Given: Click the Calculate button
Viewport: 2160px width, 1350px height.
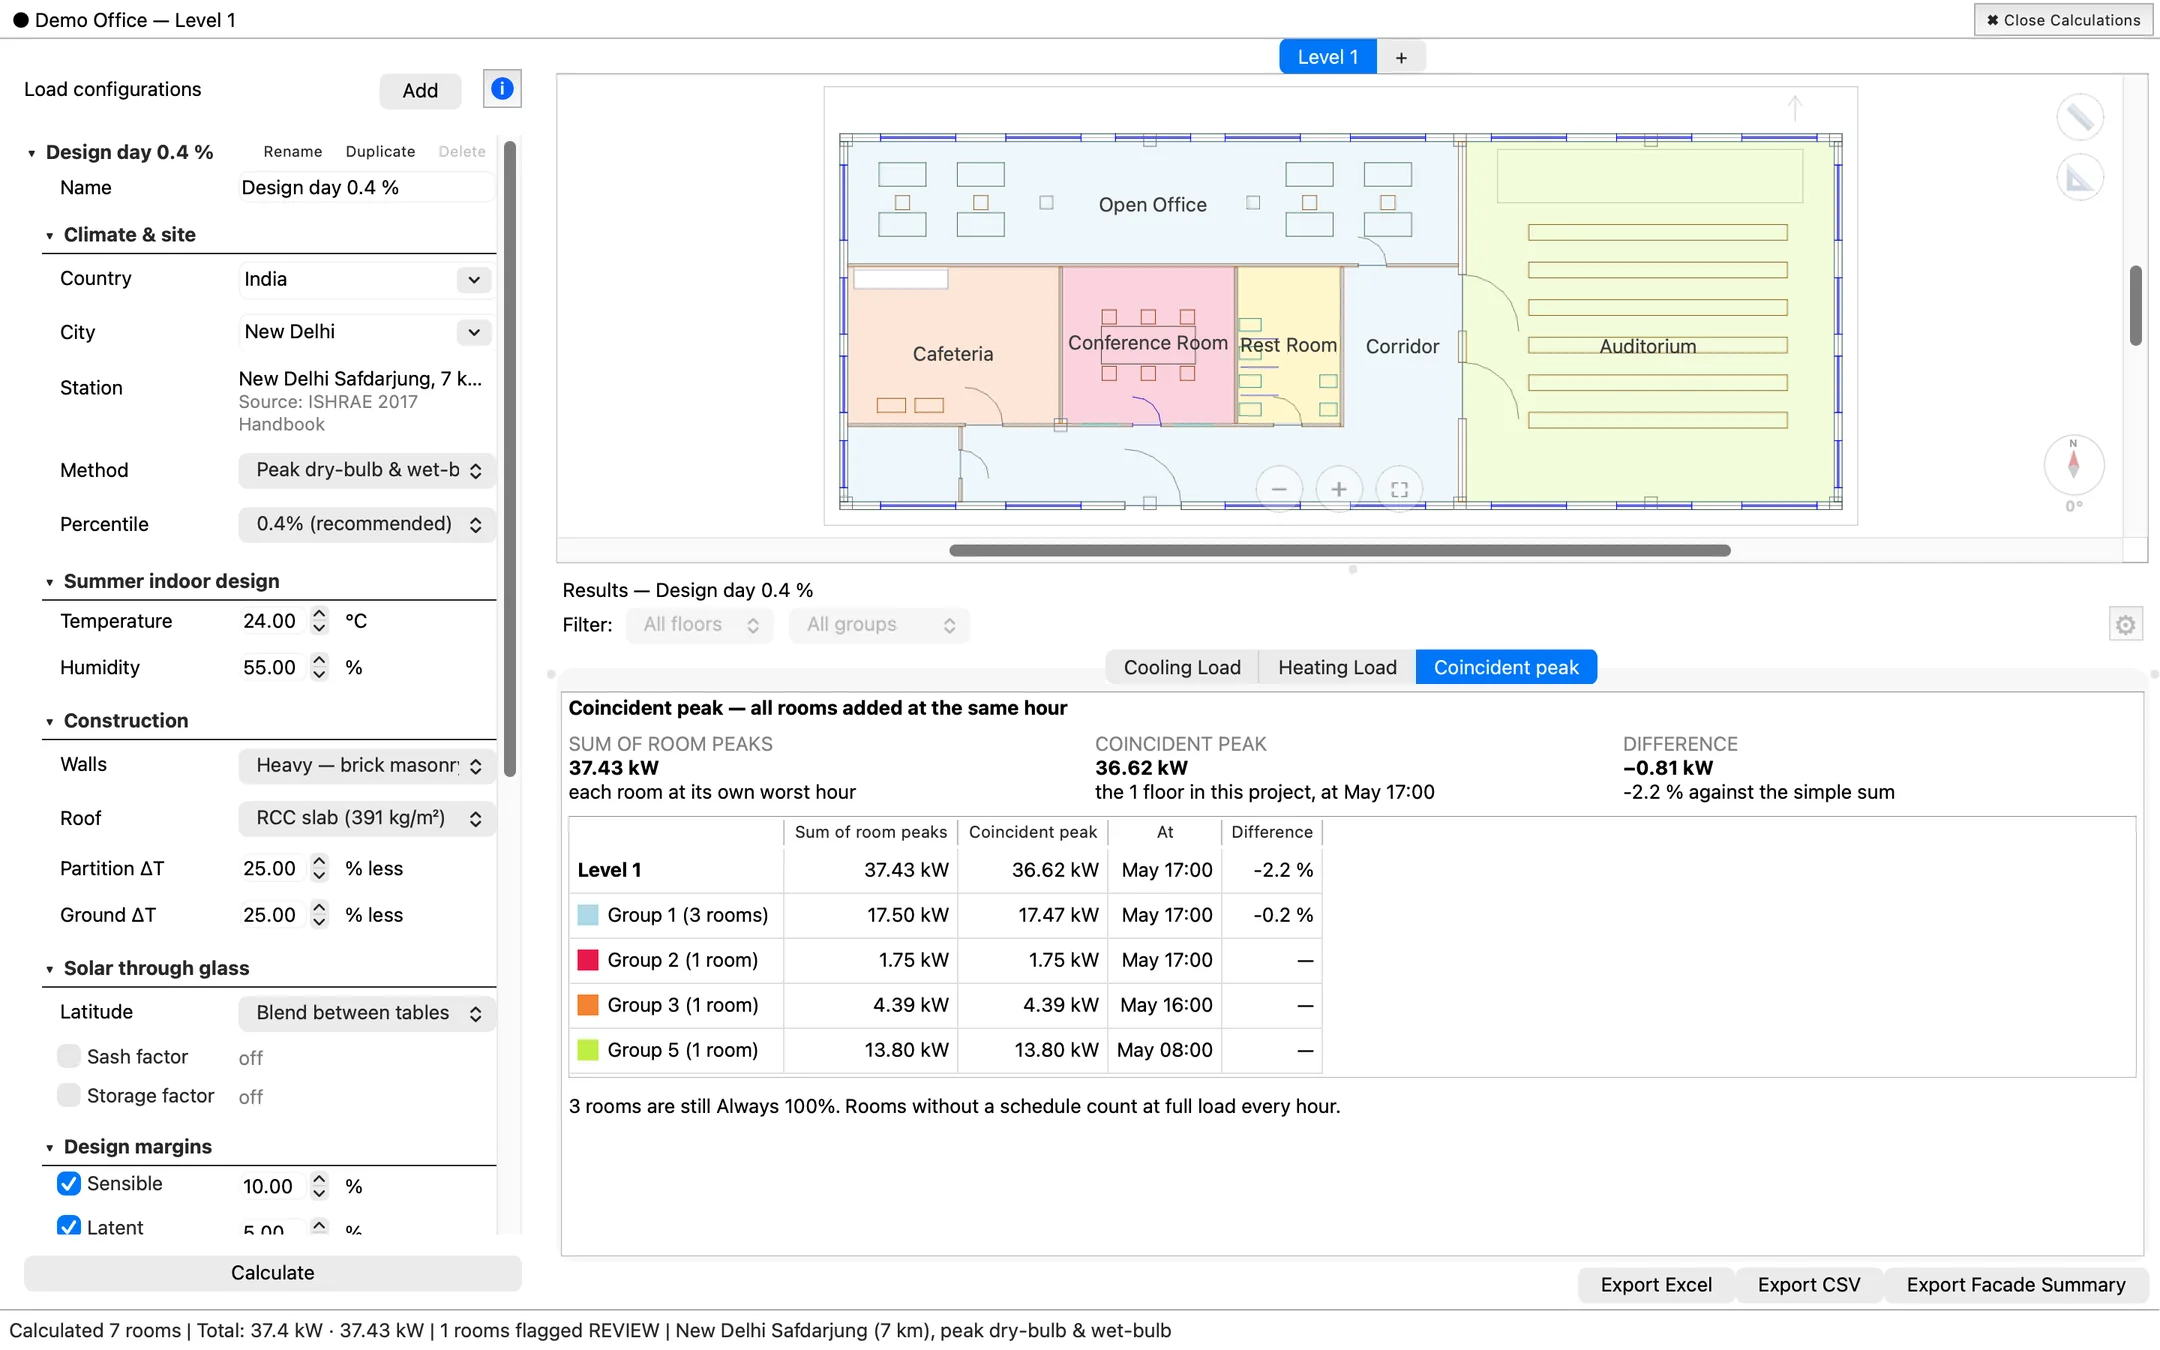Looking at the screenshot, I should pos(273,1273).
